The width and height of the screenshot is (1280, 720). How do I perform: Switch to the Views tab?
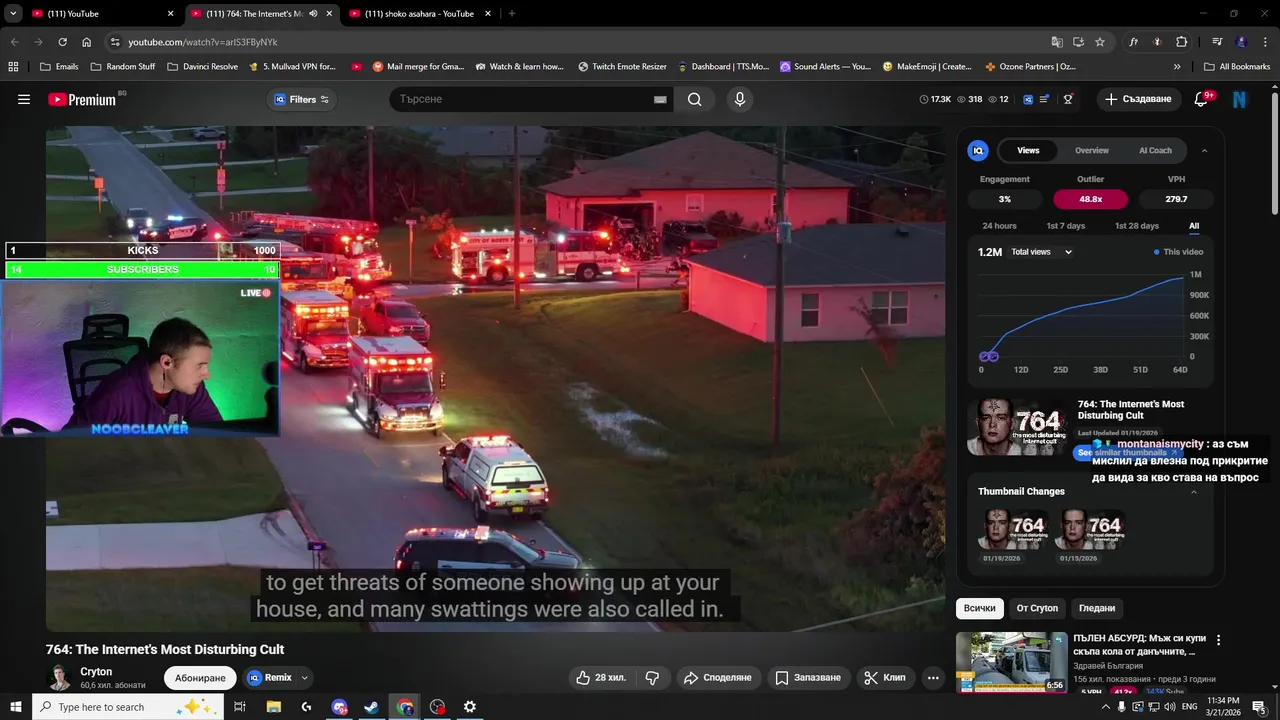tap(1028, 150)
